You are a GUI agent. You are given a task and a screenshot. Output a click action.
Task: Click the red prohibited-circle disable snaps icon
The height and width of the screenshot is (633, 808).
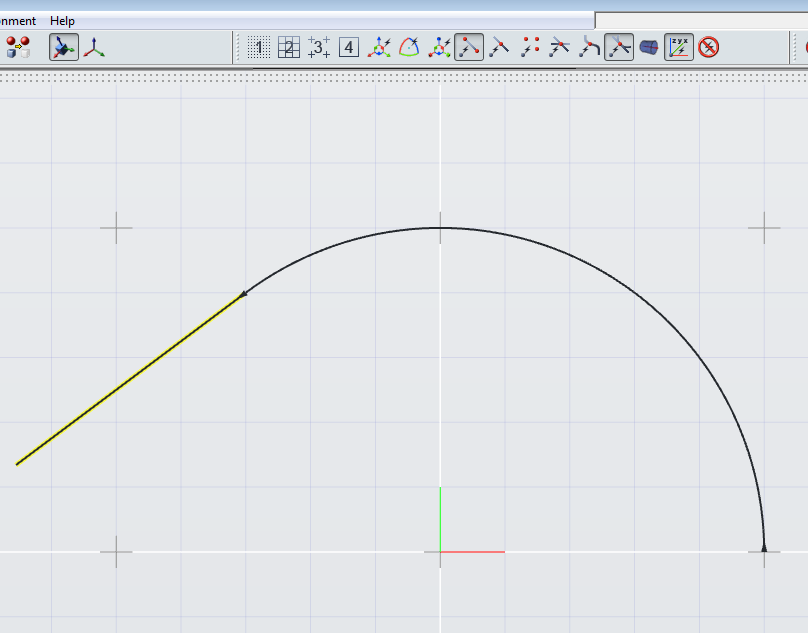(709, 47)
